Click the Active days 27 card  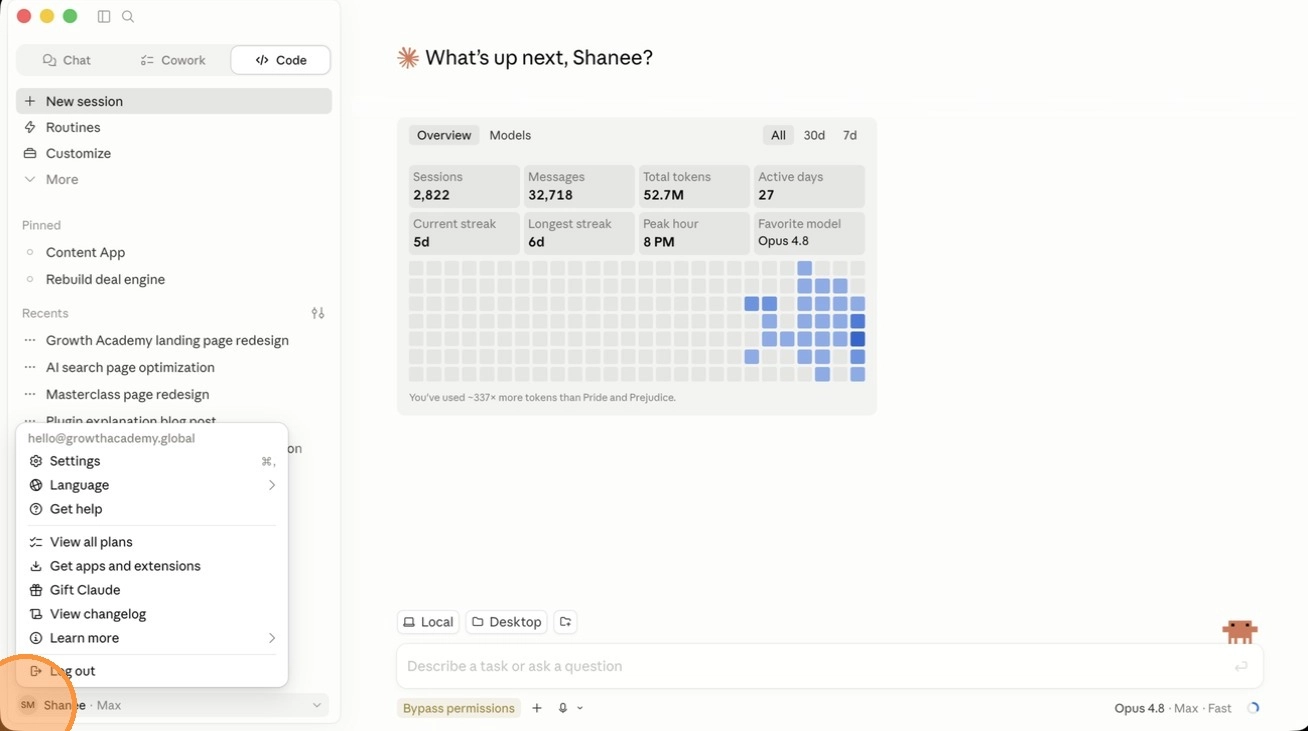click(x=809, y=186)
